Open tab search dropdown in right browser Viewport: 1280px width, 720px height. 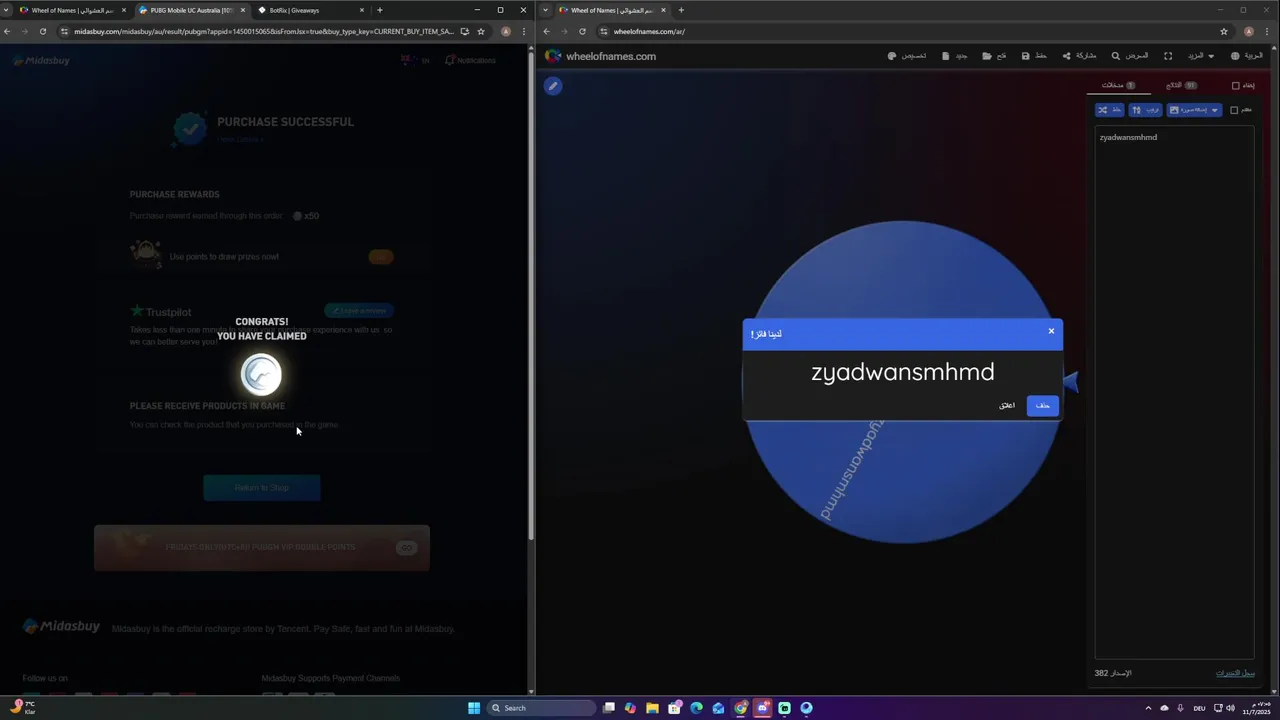[545, 10]
